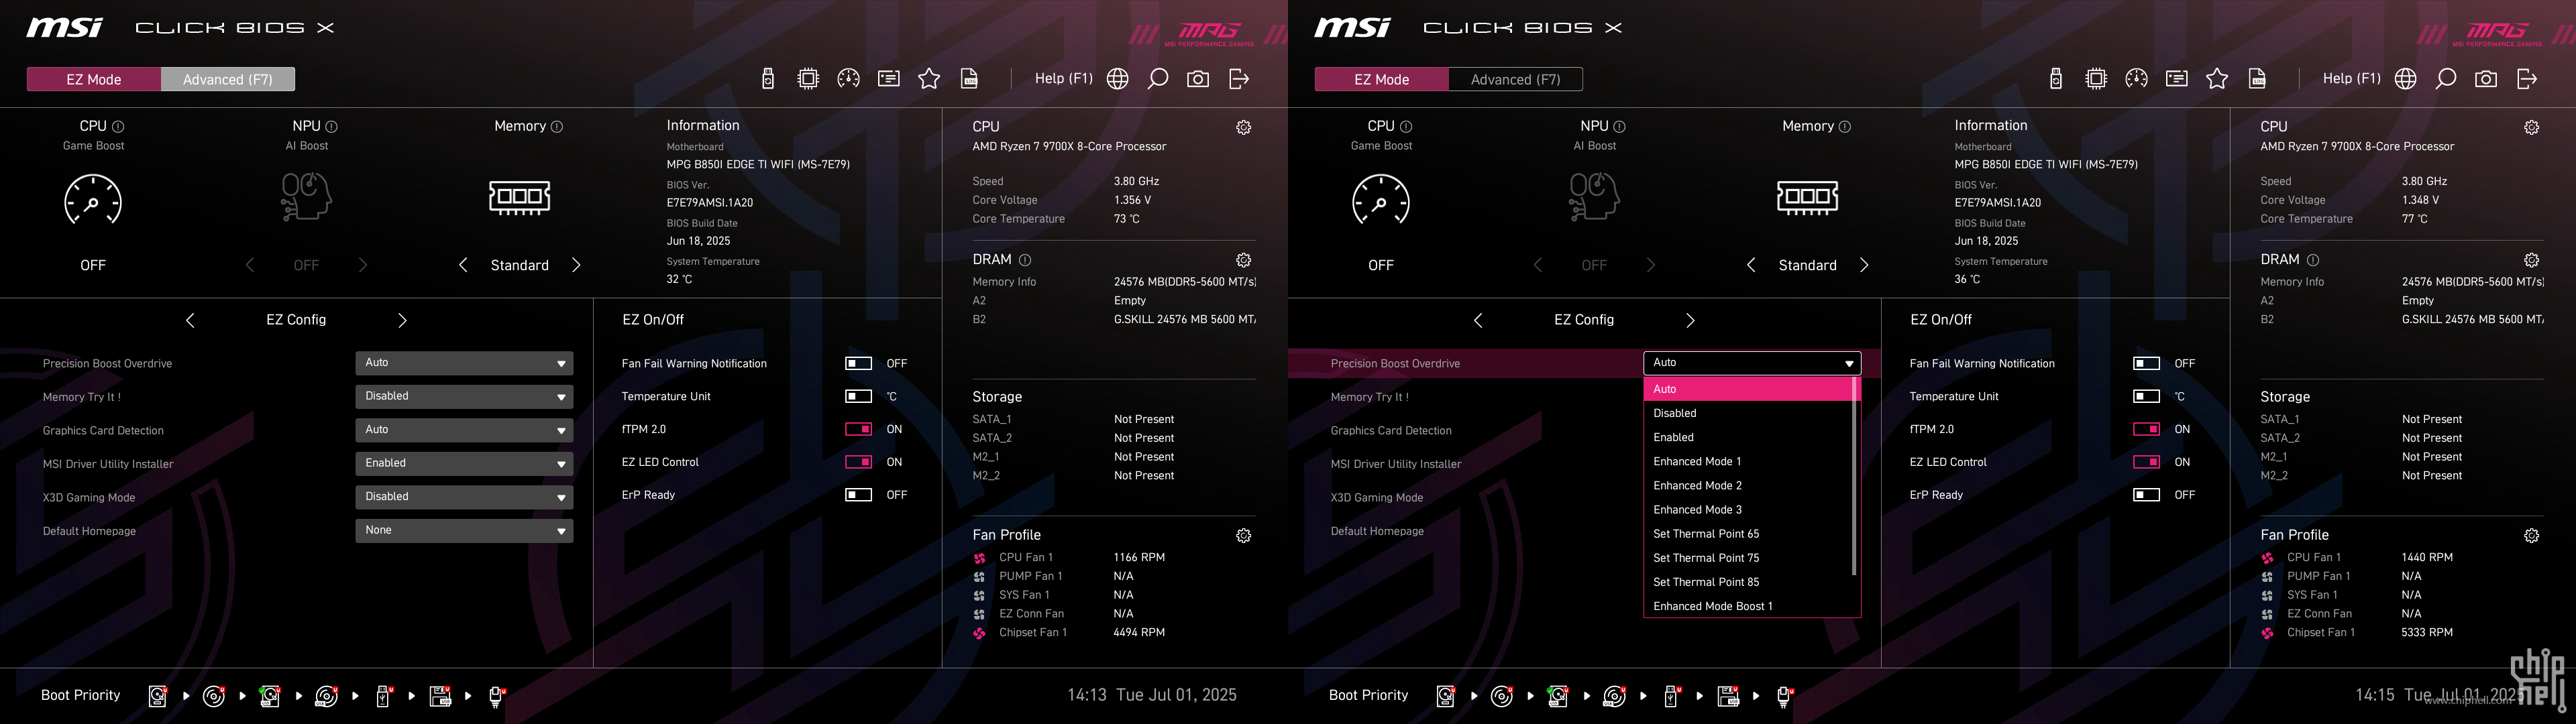This screenshot has width=2576, height=724.
Task: Open Graphics Card Detection dropdown, left screen
Action: click(x=464, y=430)
